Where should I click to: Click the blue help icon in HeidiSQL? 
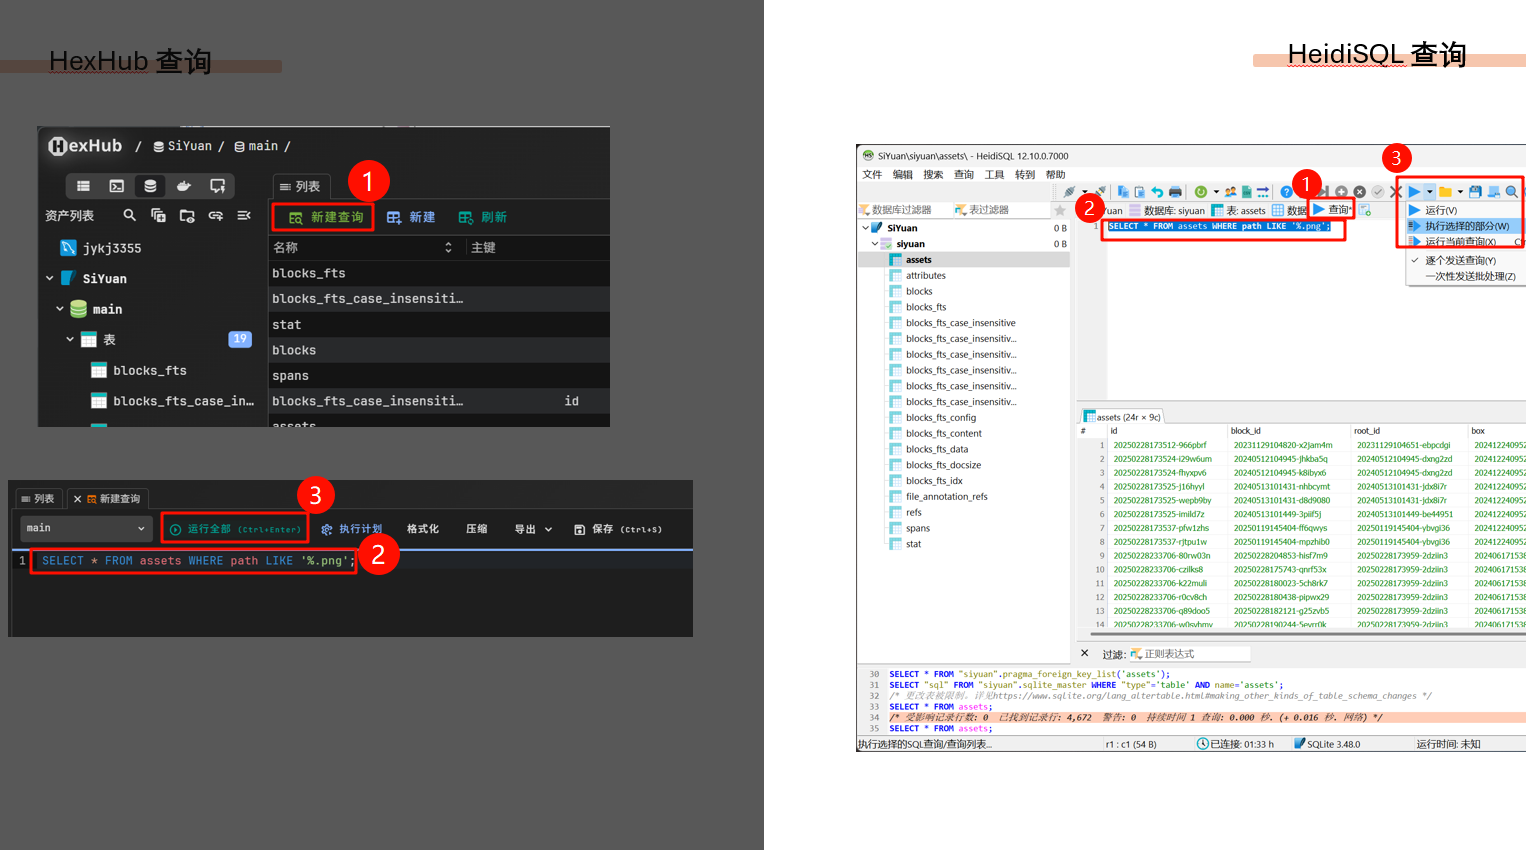1286,192
